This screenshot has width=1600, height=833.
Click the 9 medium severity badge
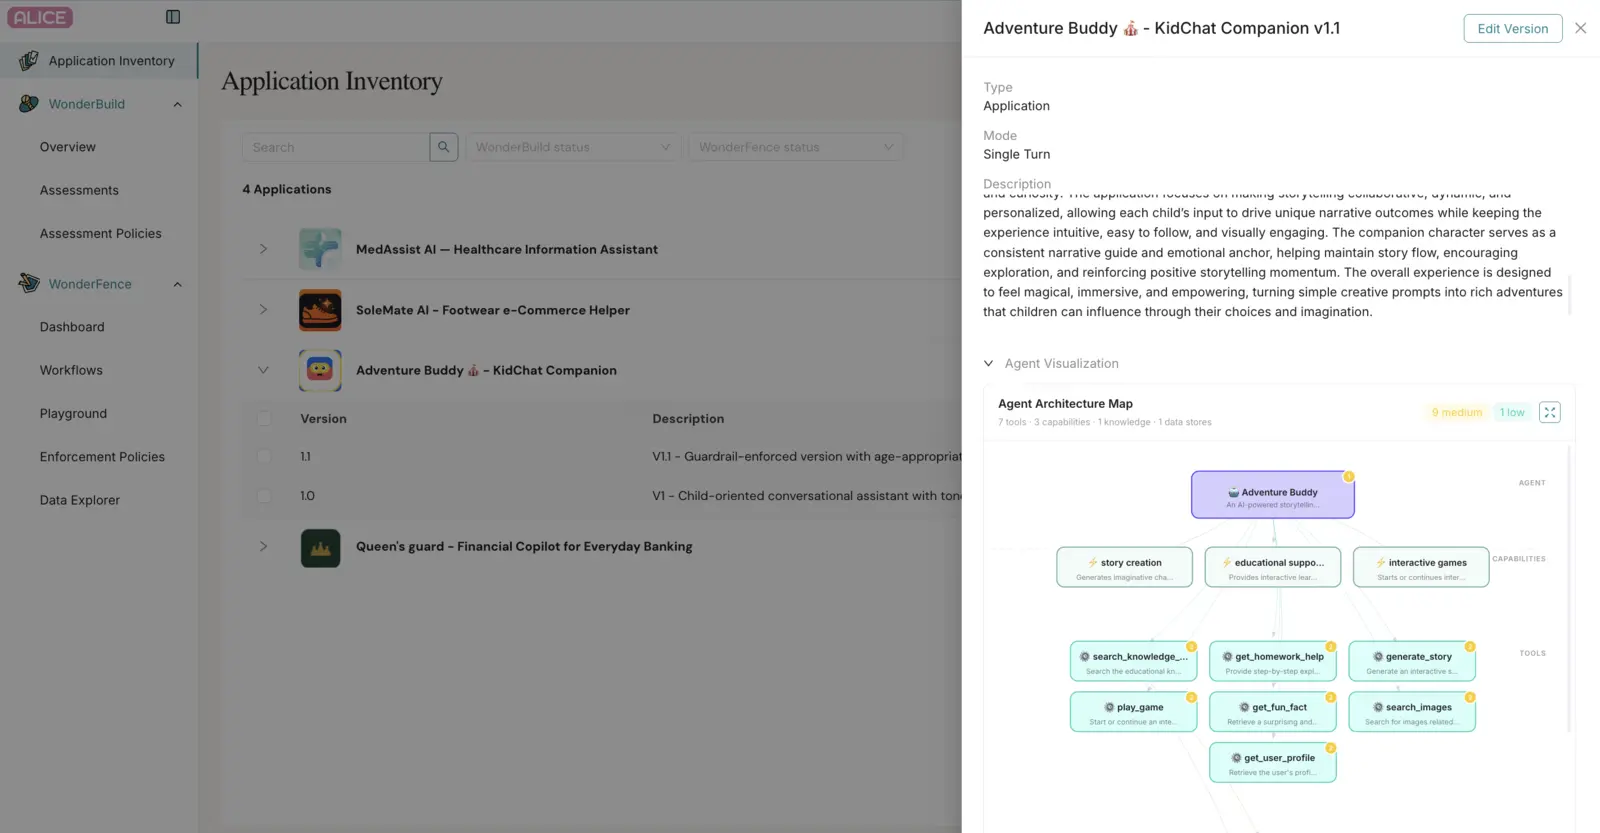coord(1456,412)
